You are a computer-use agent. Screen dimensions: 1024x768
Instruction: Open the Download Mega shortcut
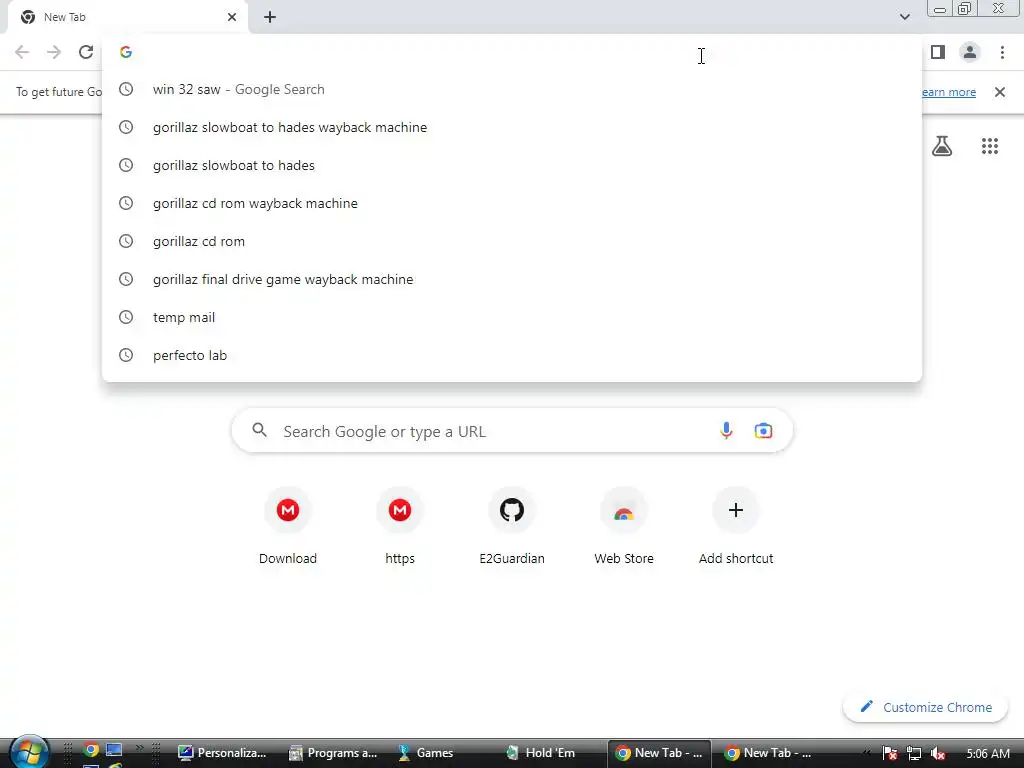coord(288,528)
